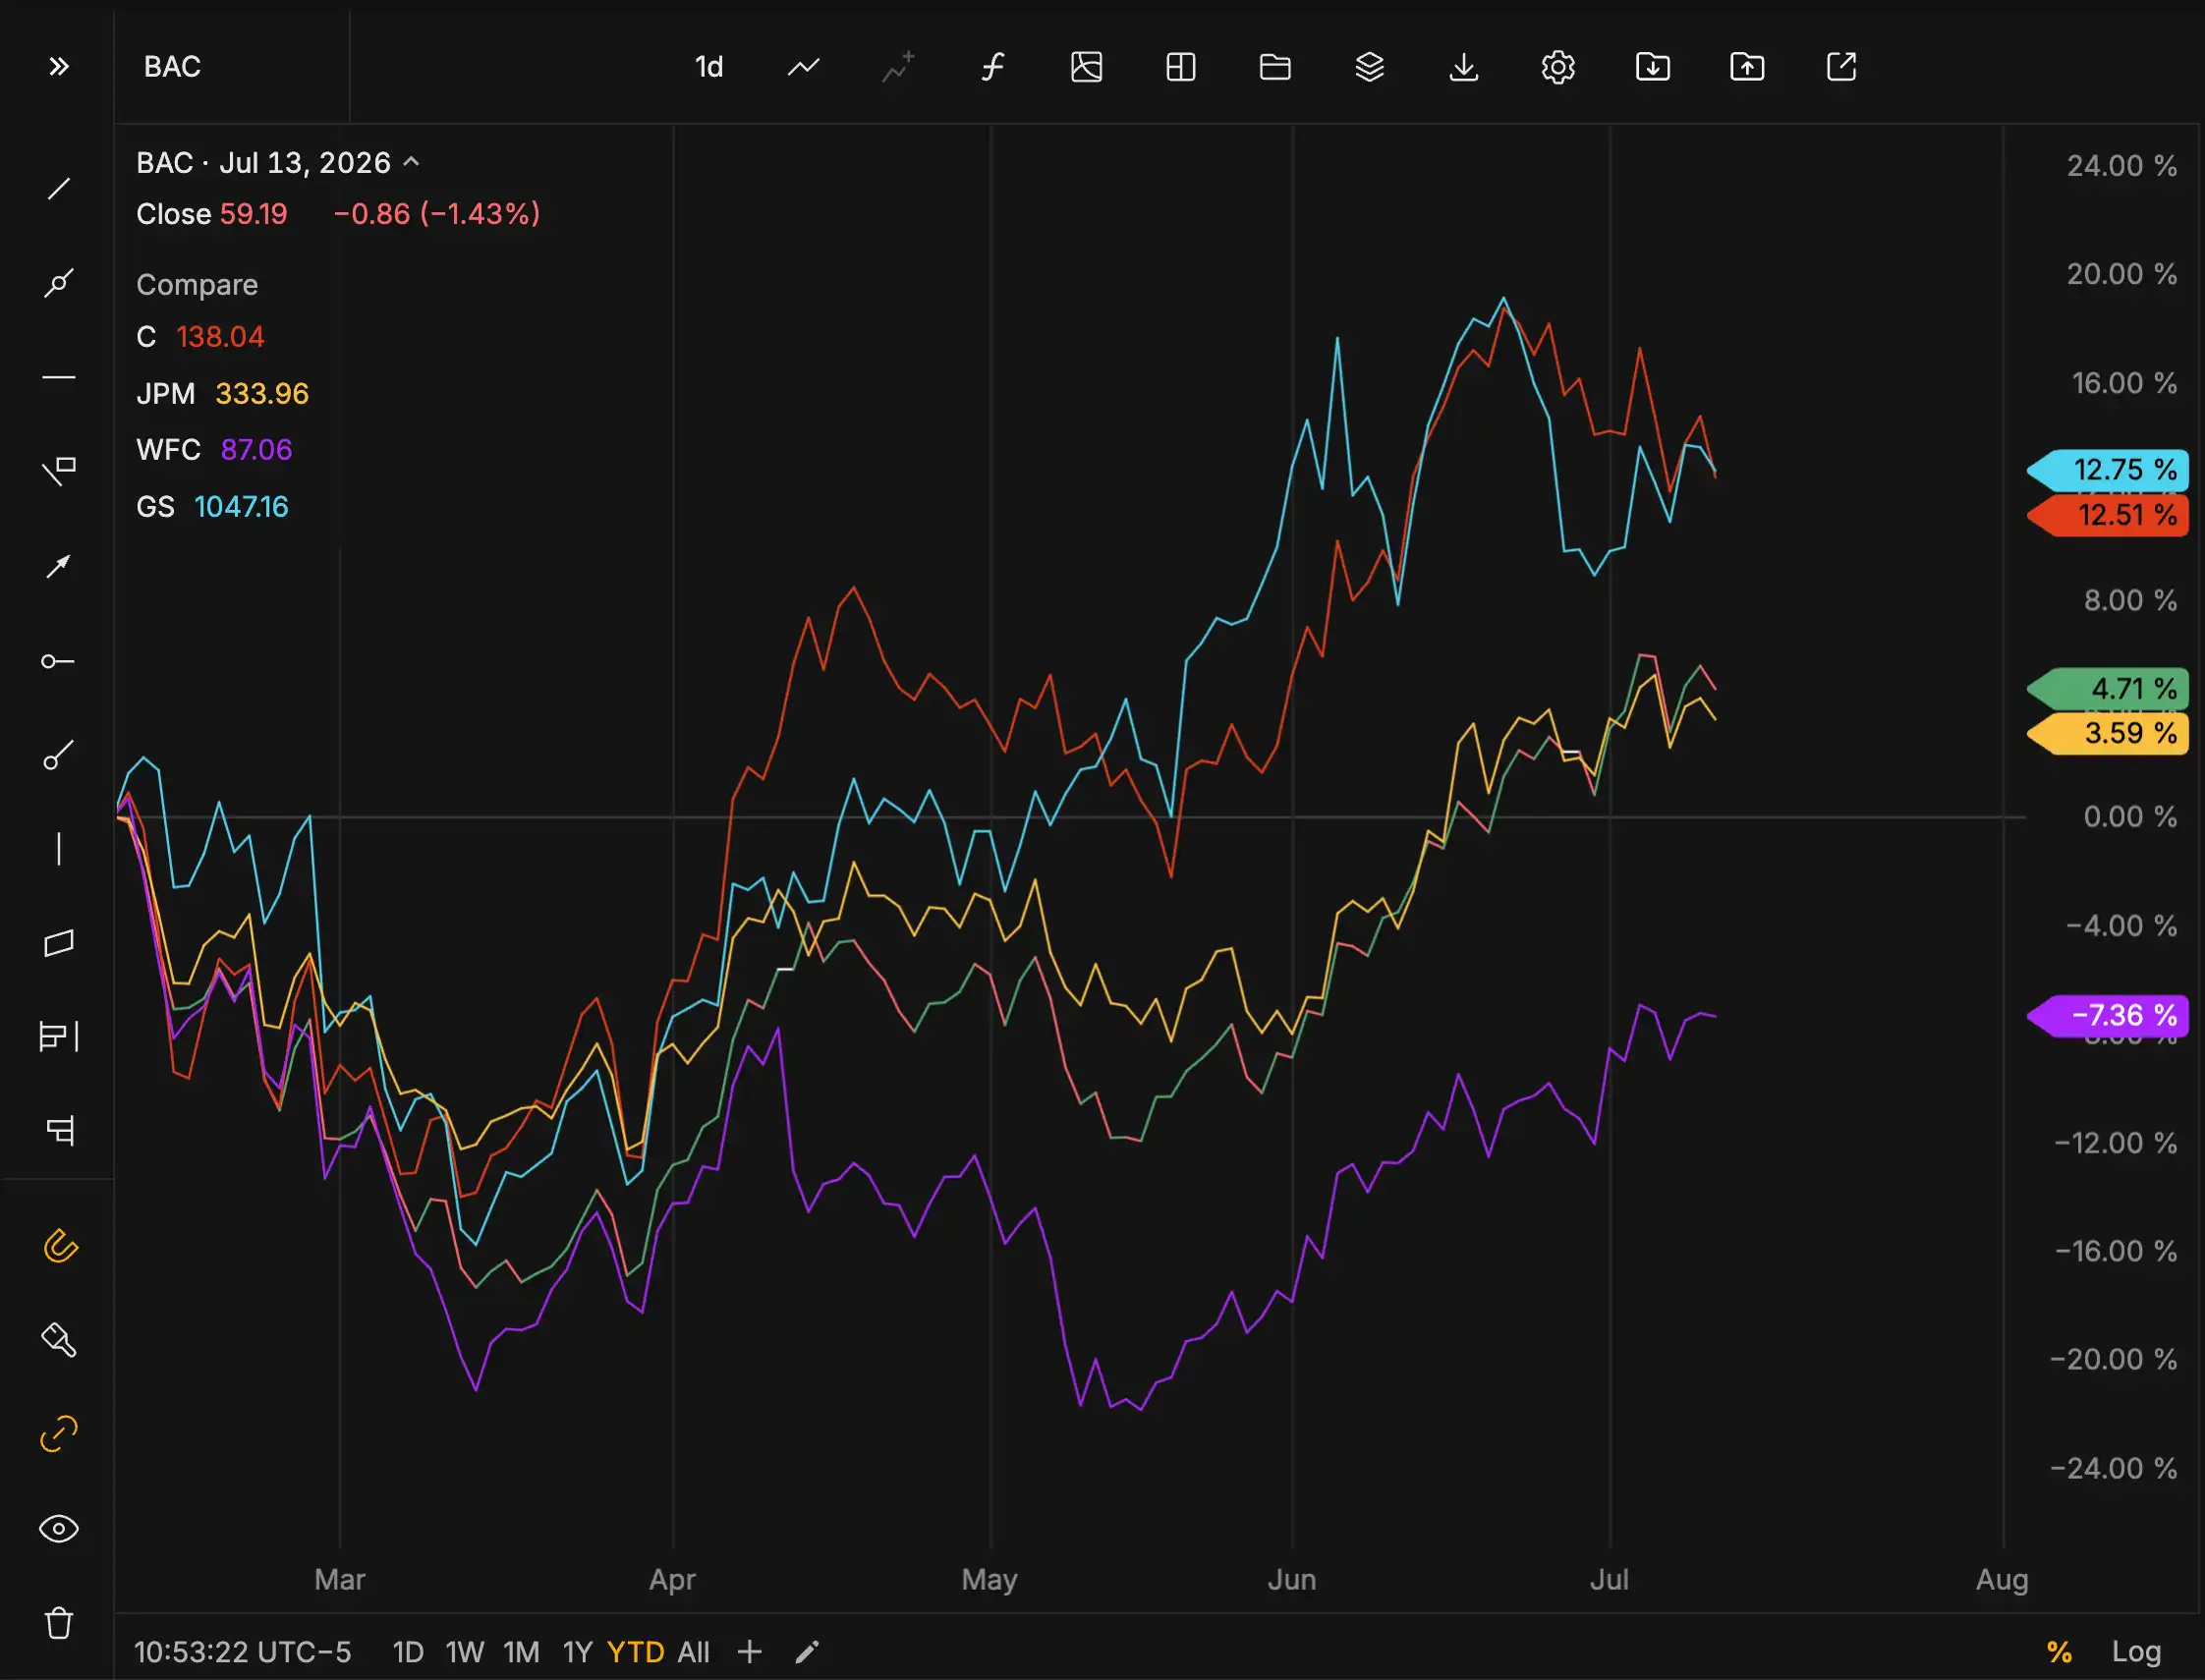Select the trend line drawing tool
Viewport: 2205px width, 1680px height.
(59, 189)
